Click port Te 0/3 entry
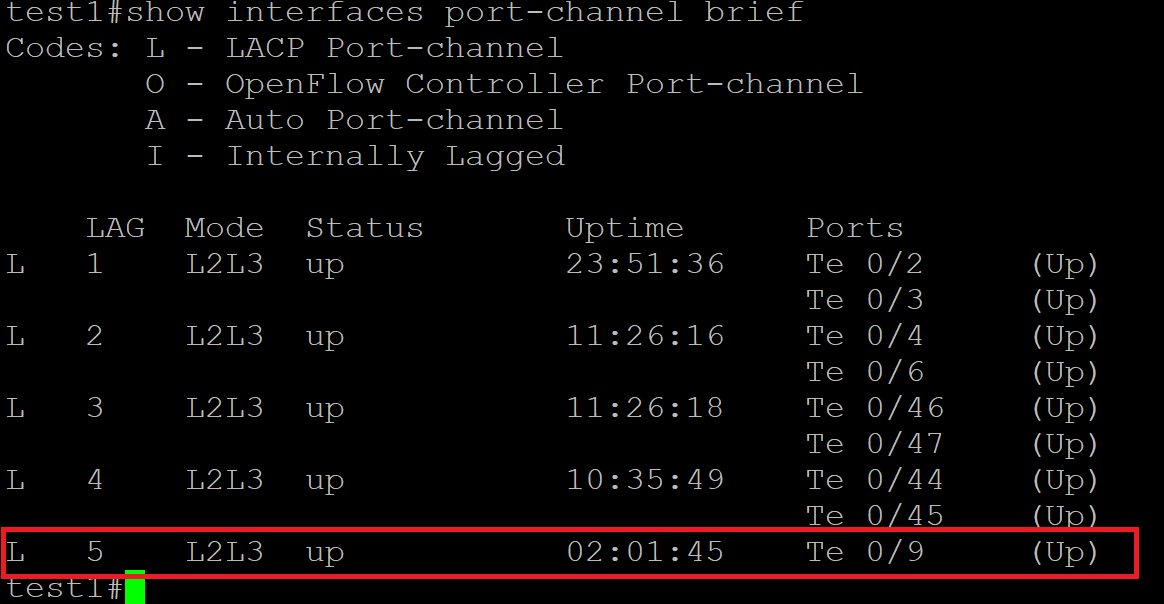The height and width of the screenshot is (604, 1164). (865, 300)
